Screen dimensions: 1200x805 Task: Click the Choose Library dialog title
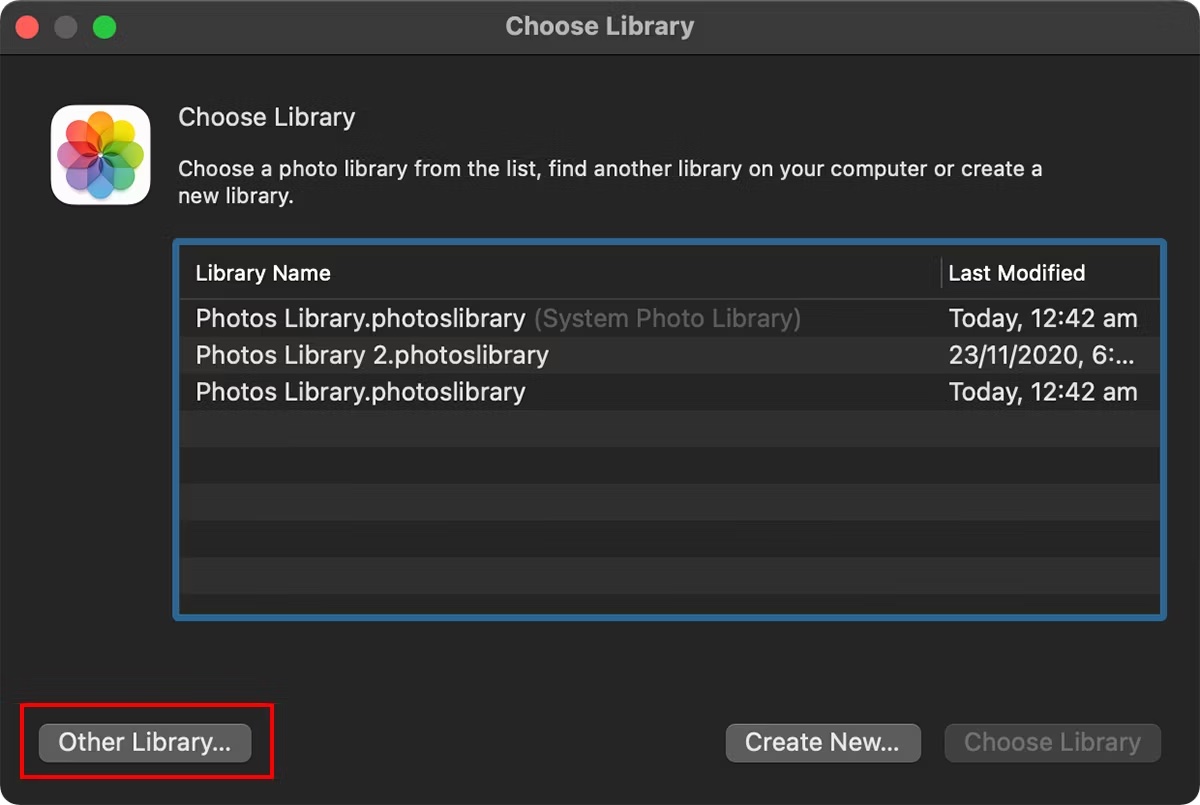[x=599, y=26]
